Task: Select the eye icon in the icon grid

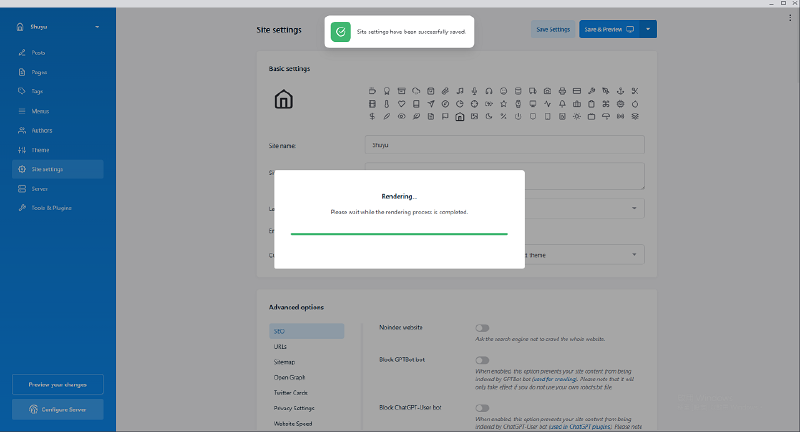Action: coord(401,116)
